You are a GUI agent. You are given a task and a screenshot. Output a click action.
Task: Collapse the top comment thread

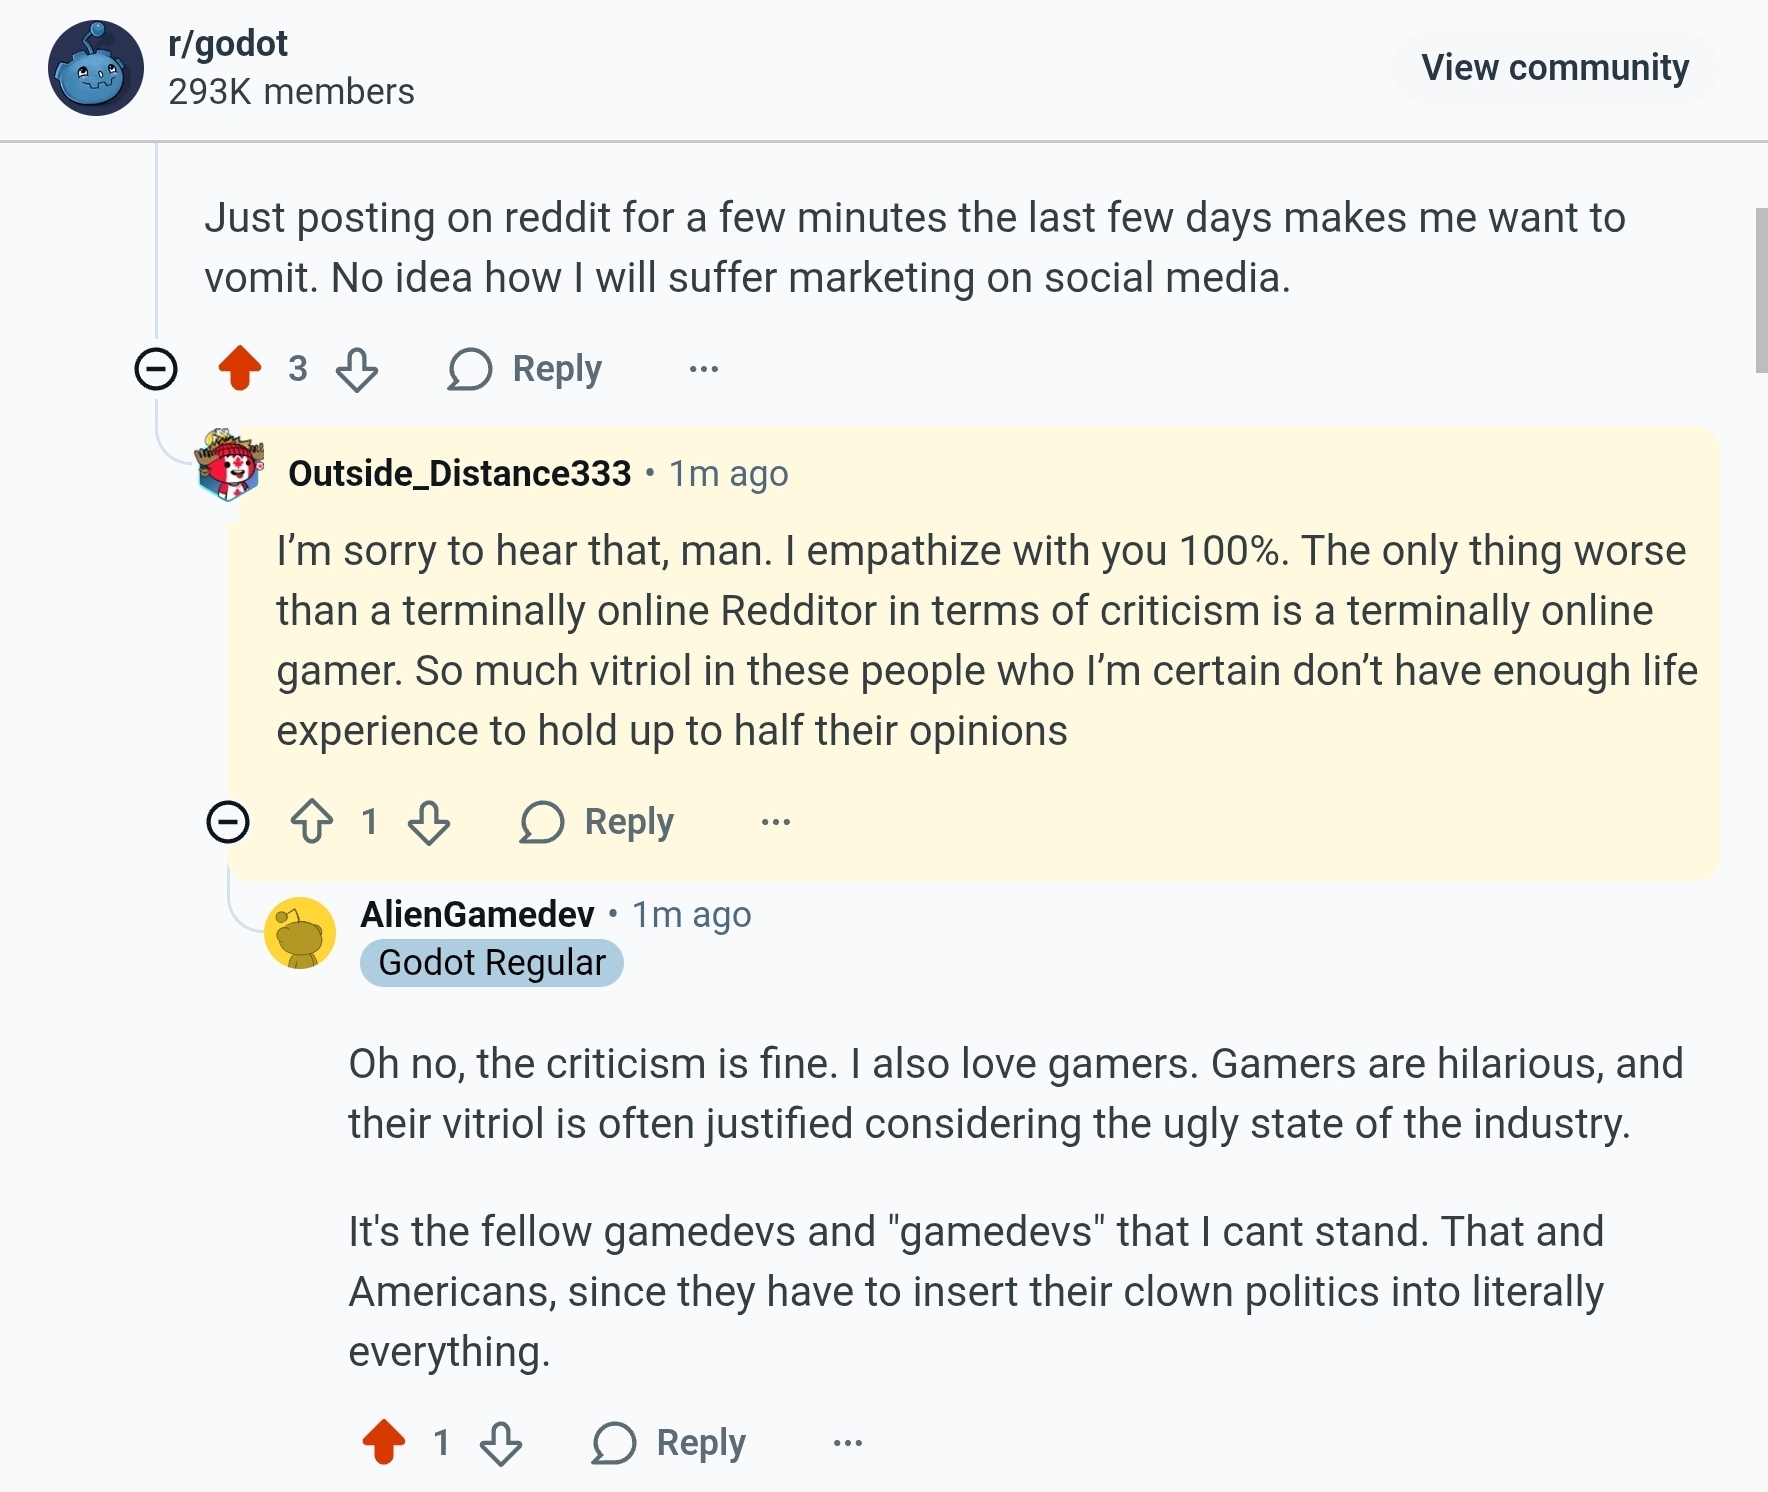[156, 369]
